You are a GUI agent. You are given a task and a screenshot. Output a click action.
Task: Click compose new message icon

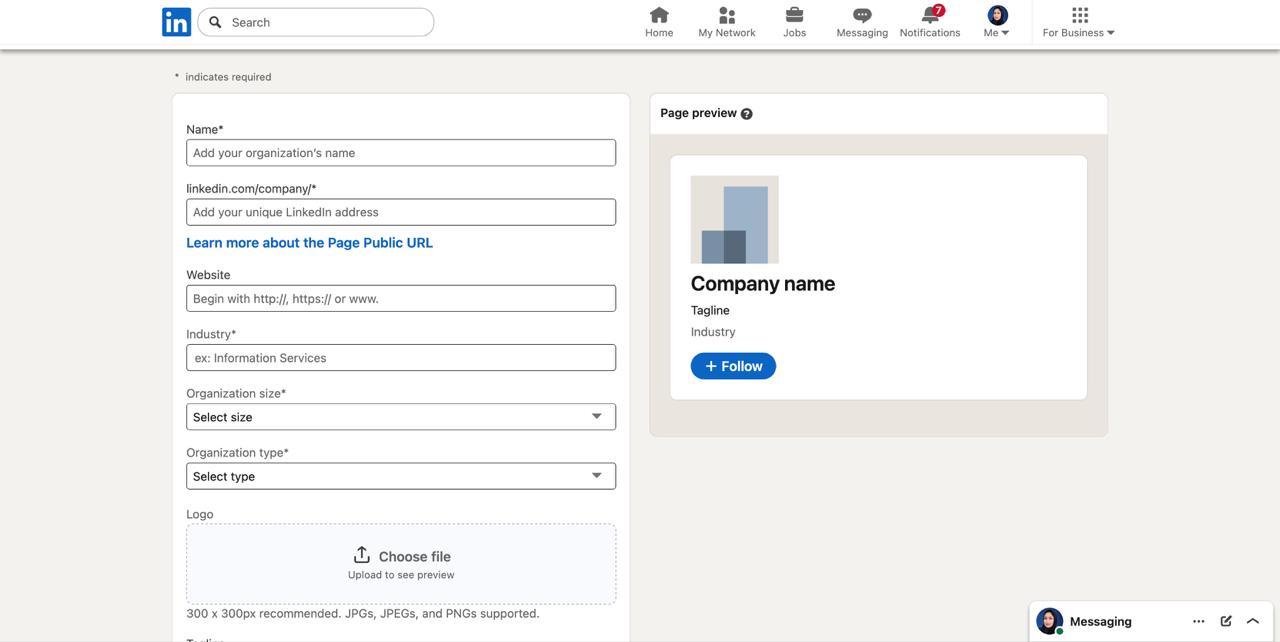(1226, 621)
